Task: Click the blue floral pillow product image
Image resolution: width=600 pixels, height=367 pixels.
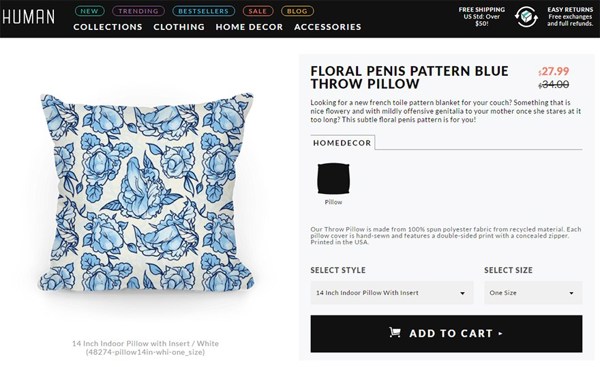Action: click(x=147, y=191)
